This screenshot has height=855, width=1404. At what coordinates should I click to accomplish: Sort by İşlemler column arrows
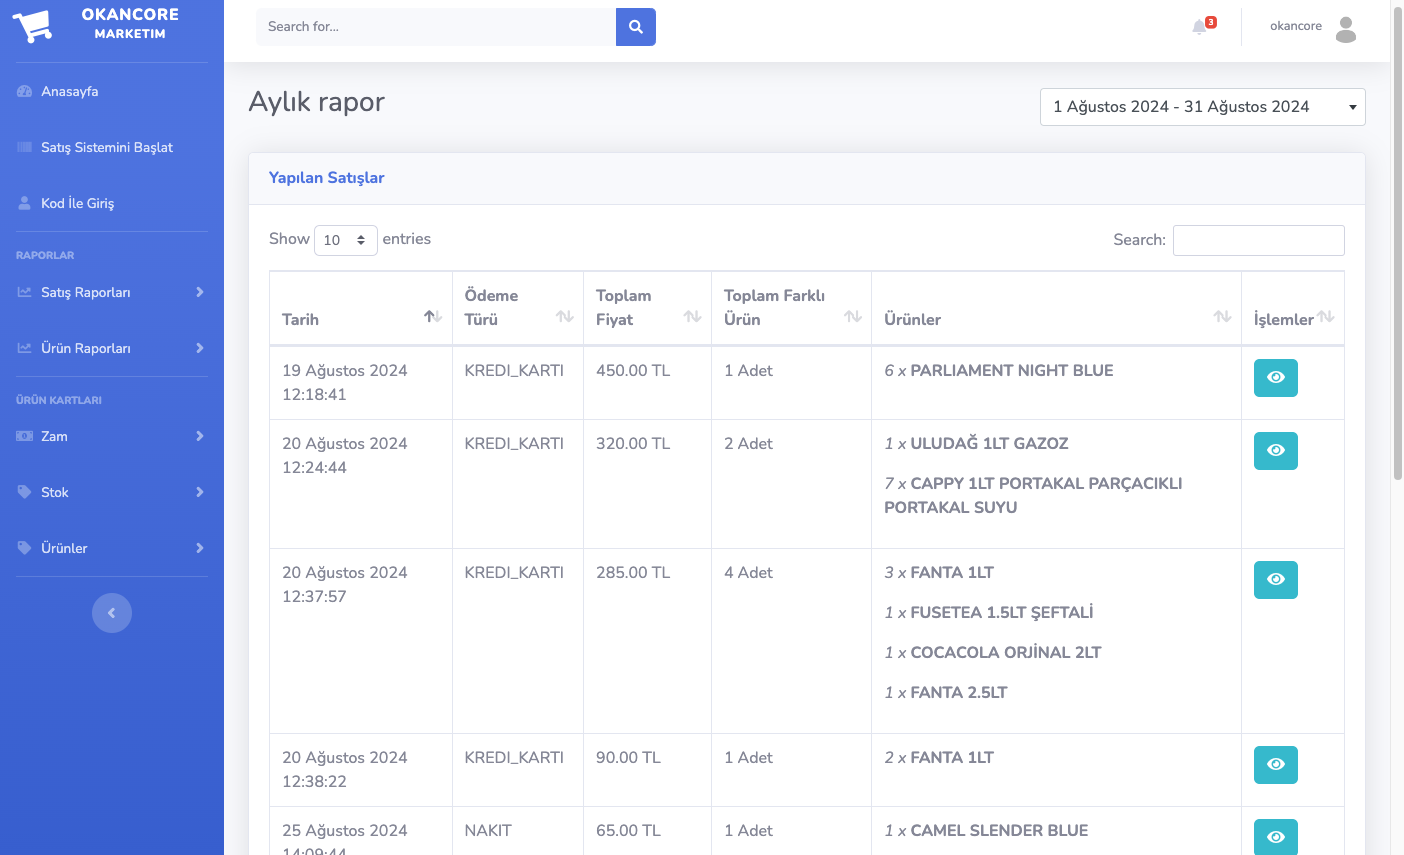[x=1326, y=317]
